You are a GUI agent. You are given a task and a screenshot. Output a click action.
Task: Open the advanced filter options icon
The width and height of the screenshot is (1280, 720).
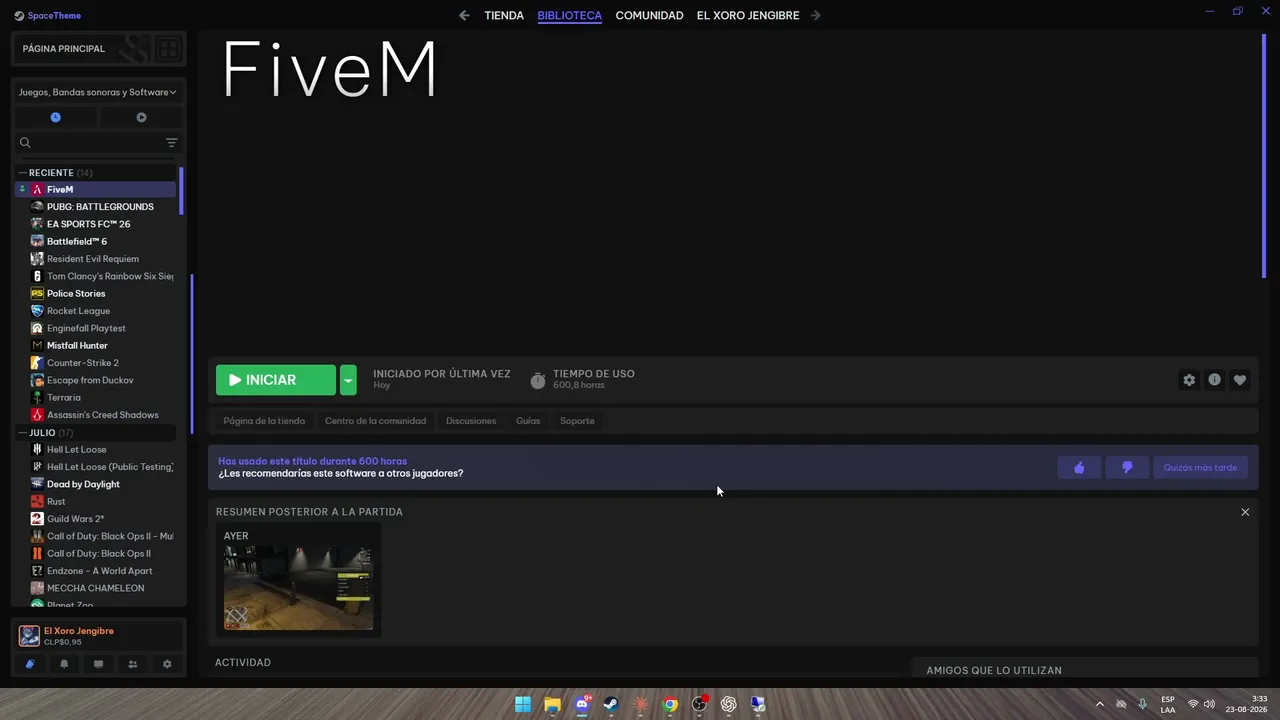pos(171,142)
